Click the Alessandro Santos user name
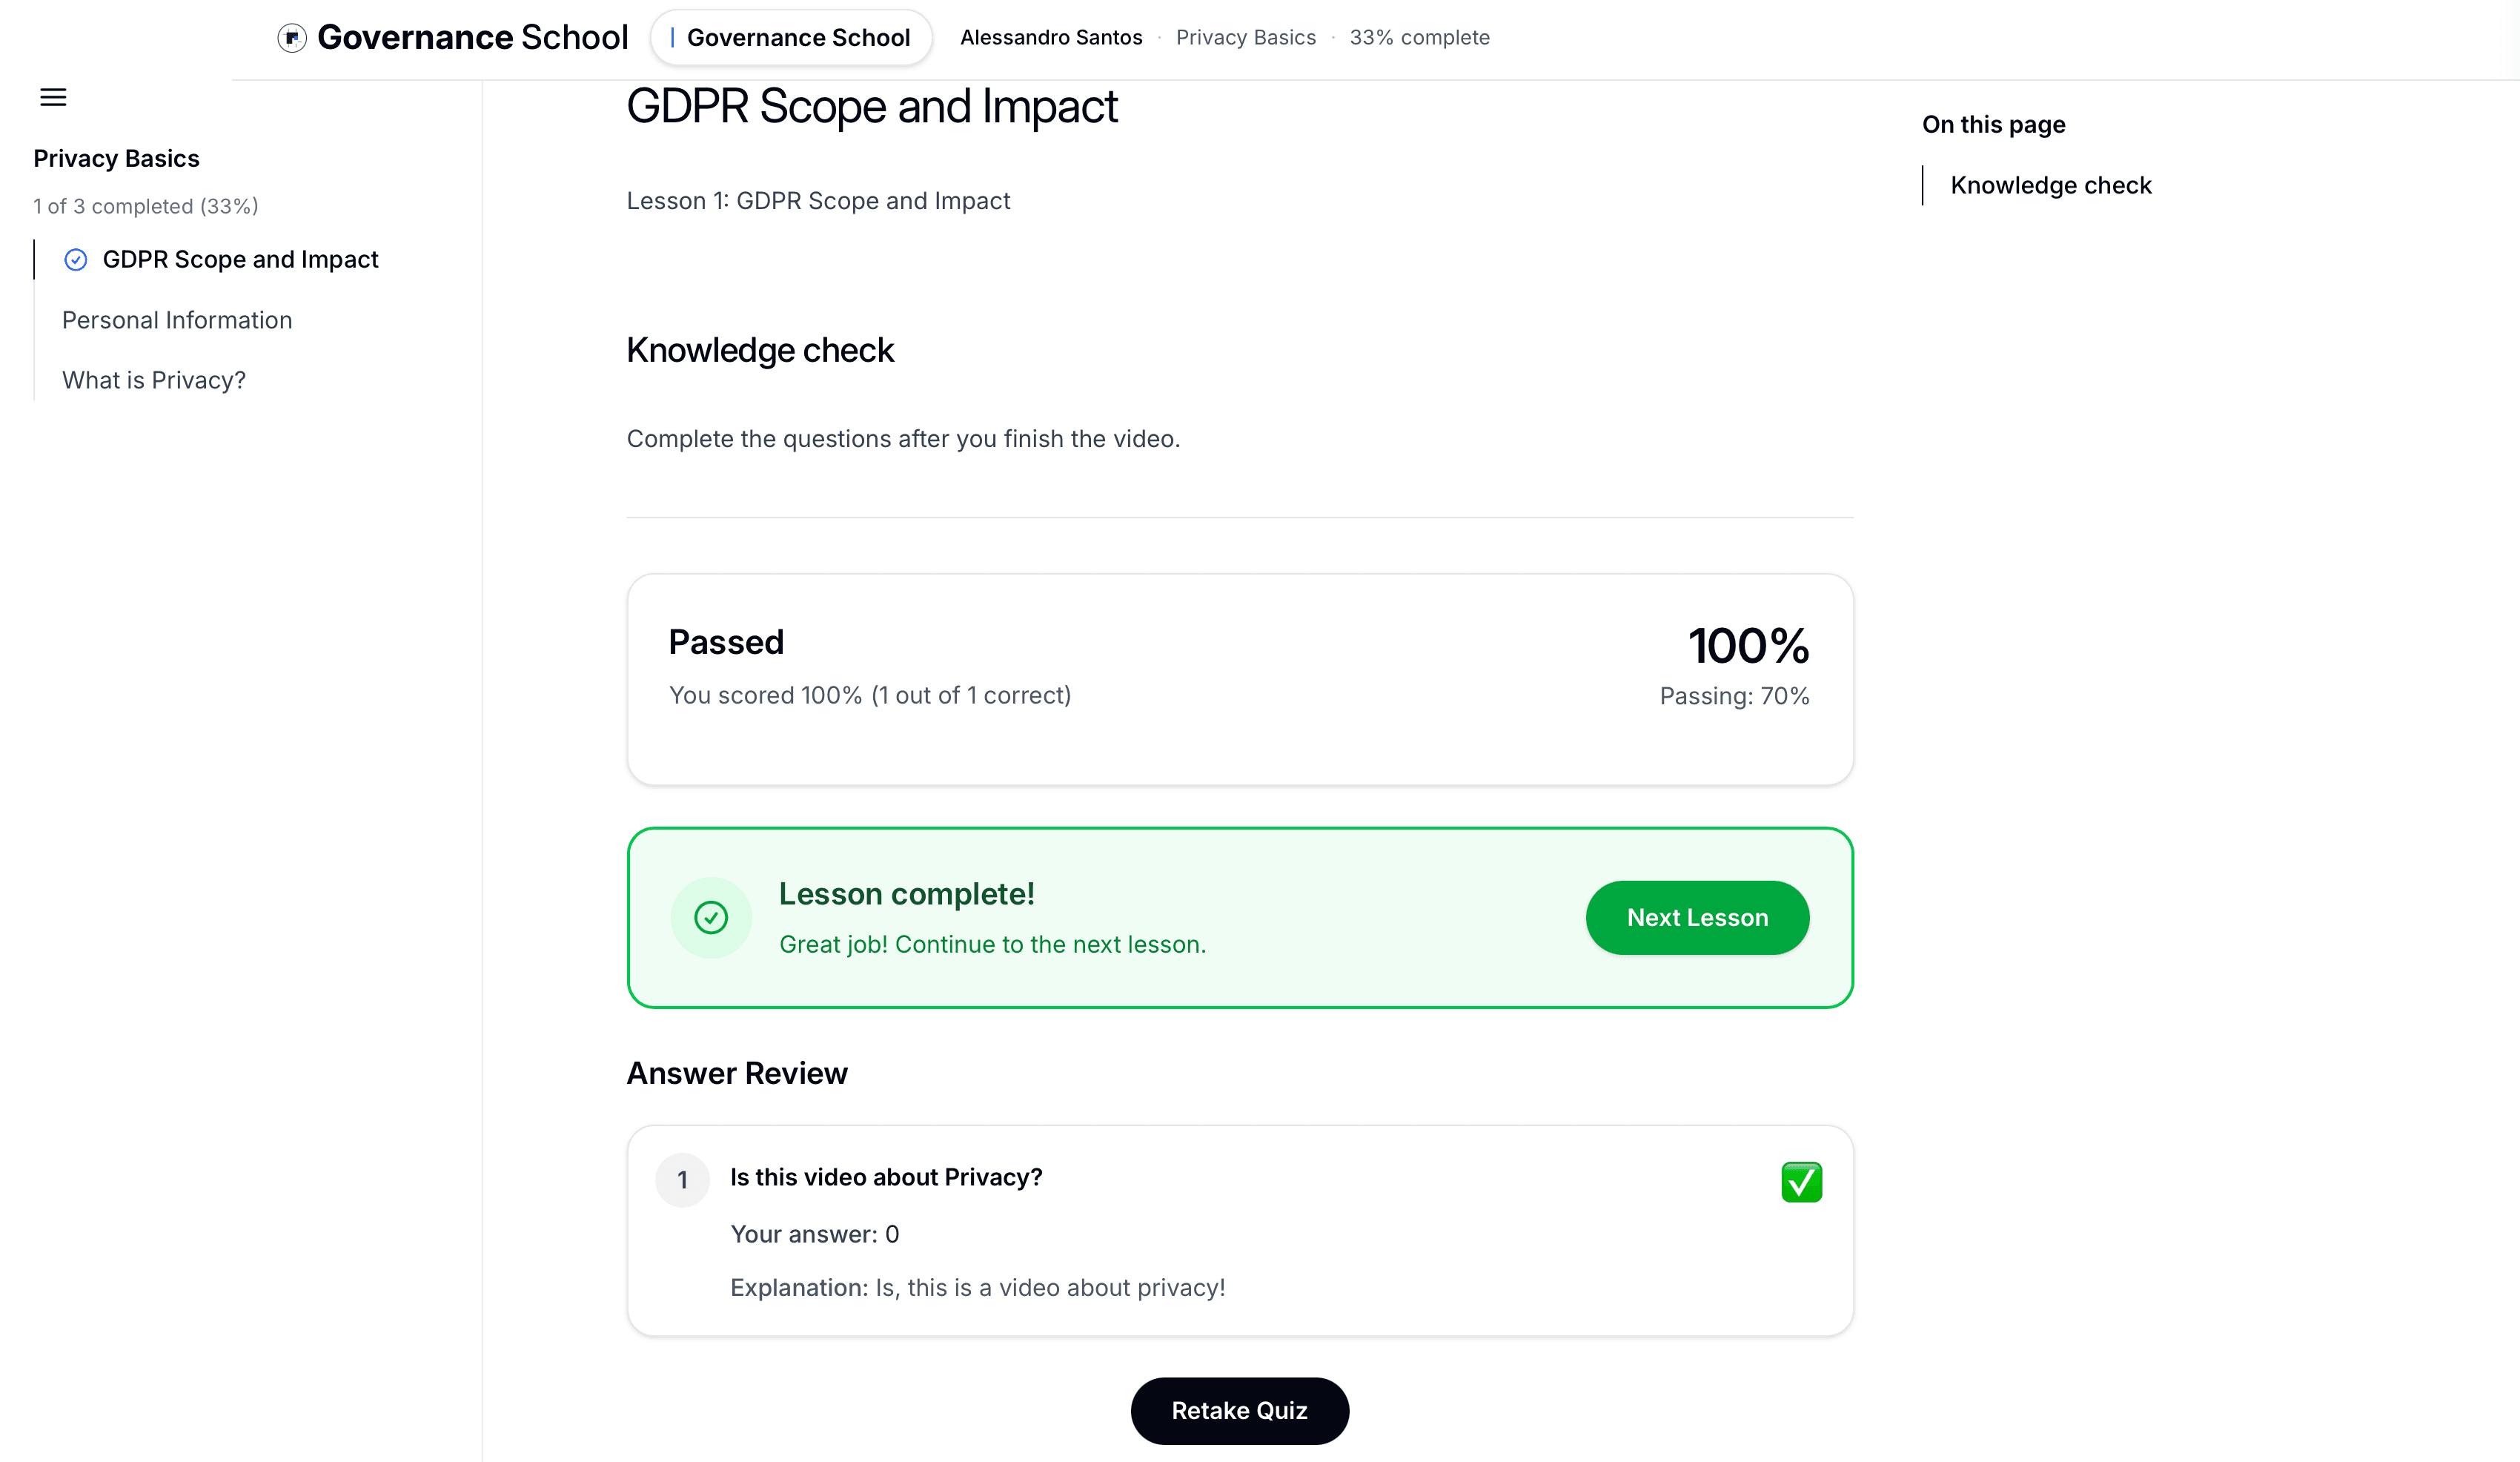 (1050, 38)
